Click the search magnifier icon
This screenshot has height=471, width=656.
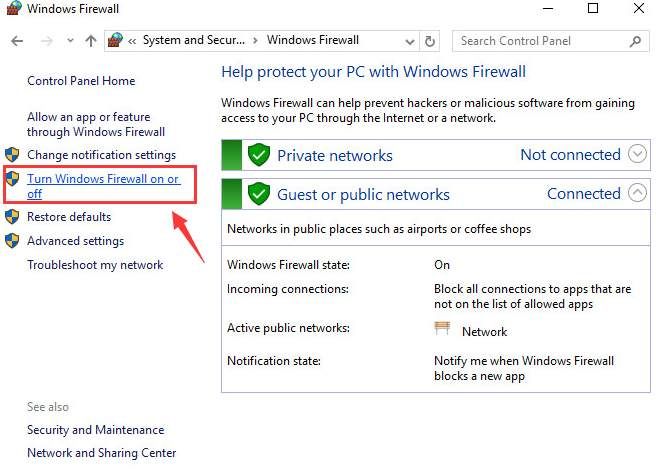click(x=635, y=41)
